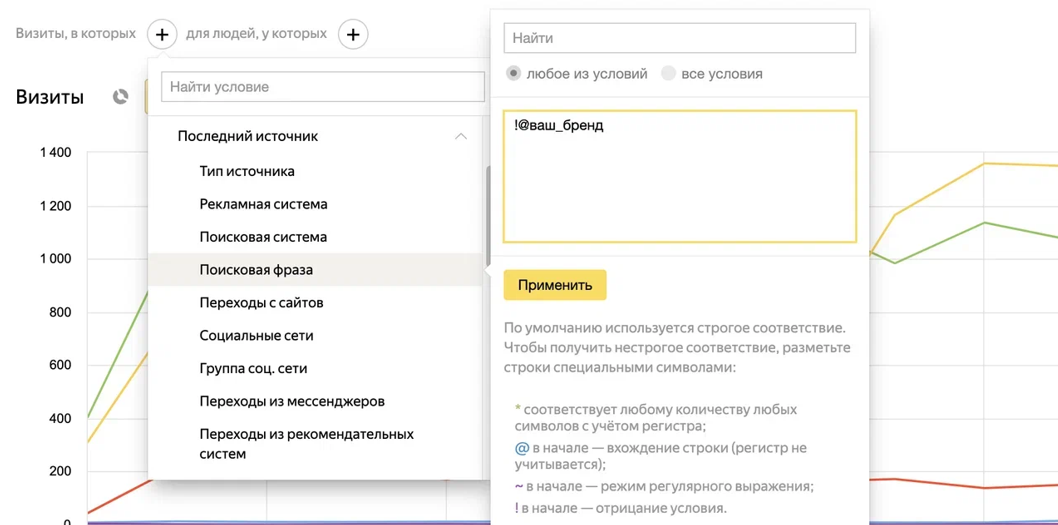Click the text area containing "!@ваш_бренд"
The width and height of the screenshot is (1058, 525).
(x=679, y=176)
